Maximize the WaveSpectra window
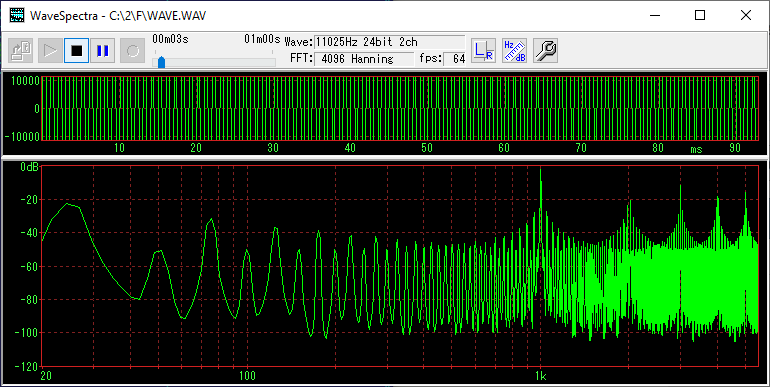Screen dimensions: 770x387 pos(700,15)
